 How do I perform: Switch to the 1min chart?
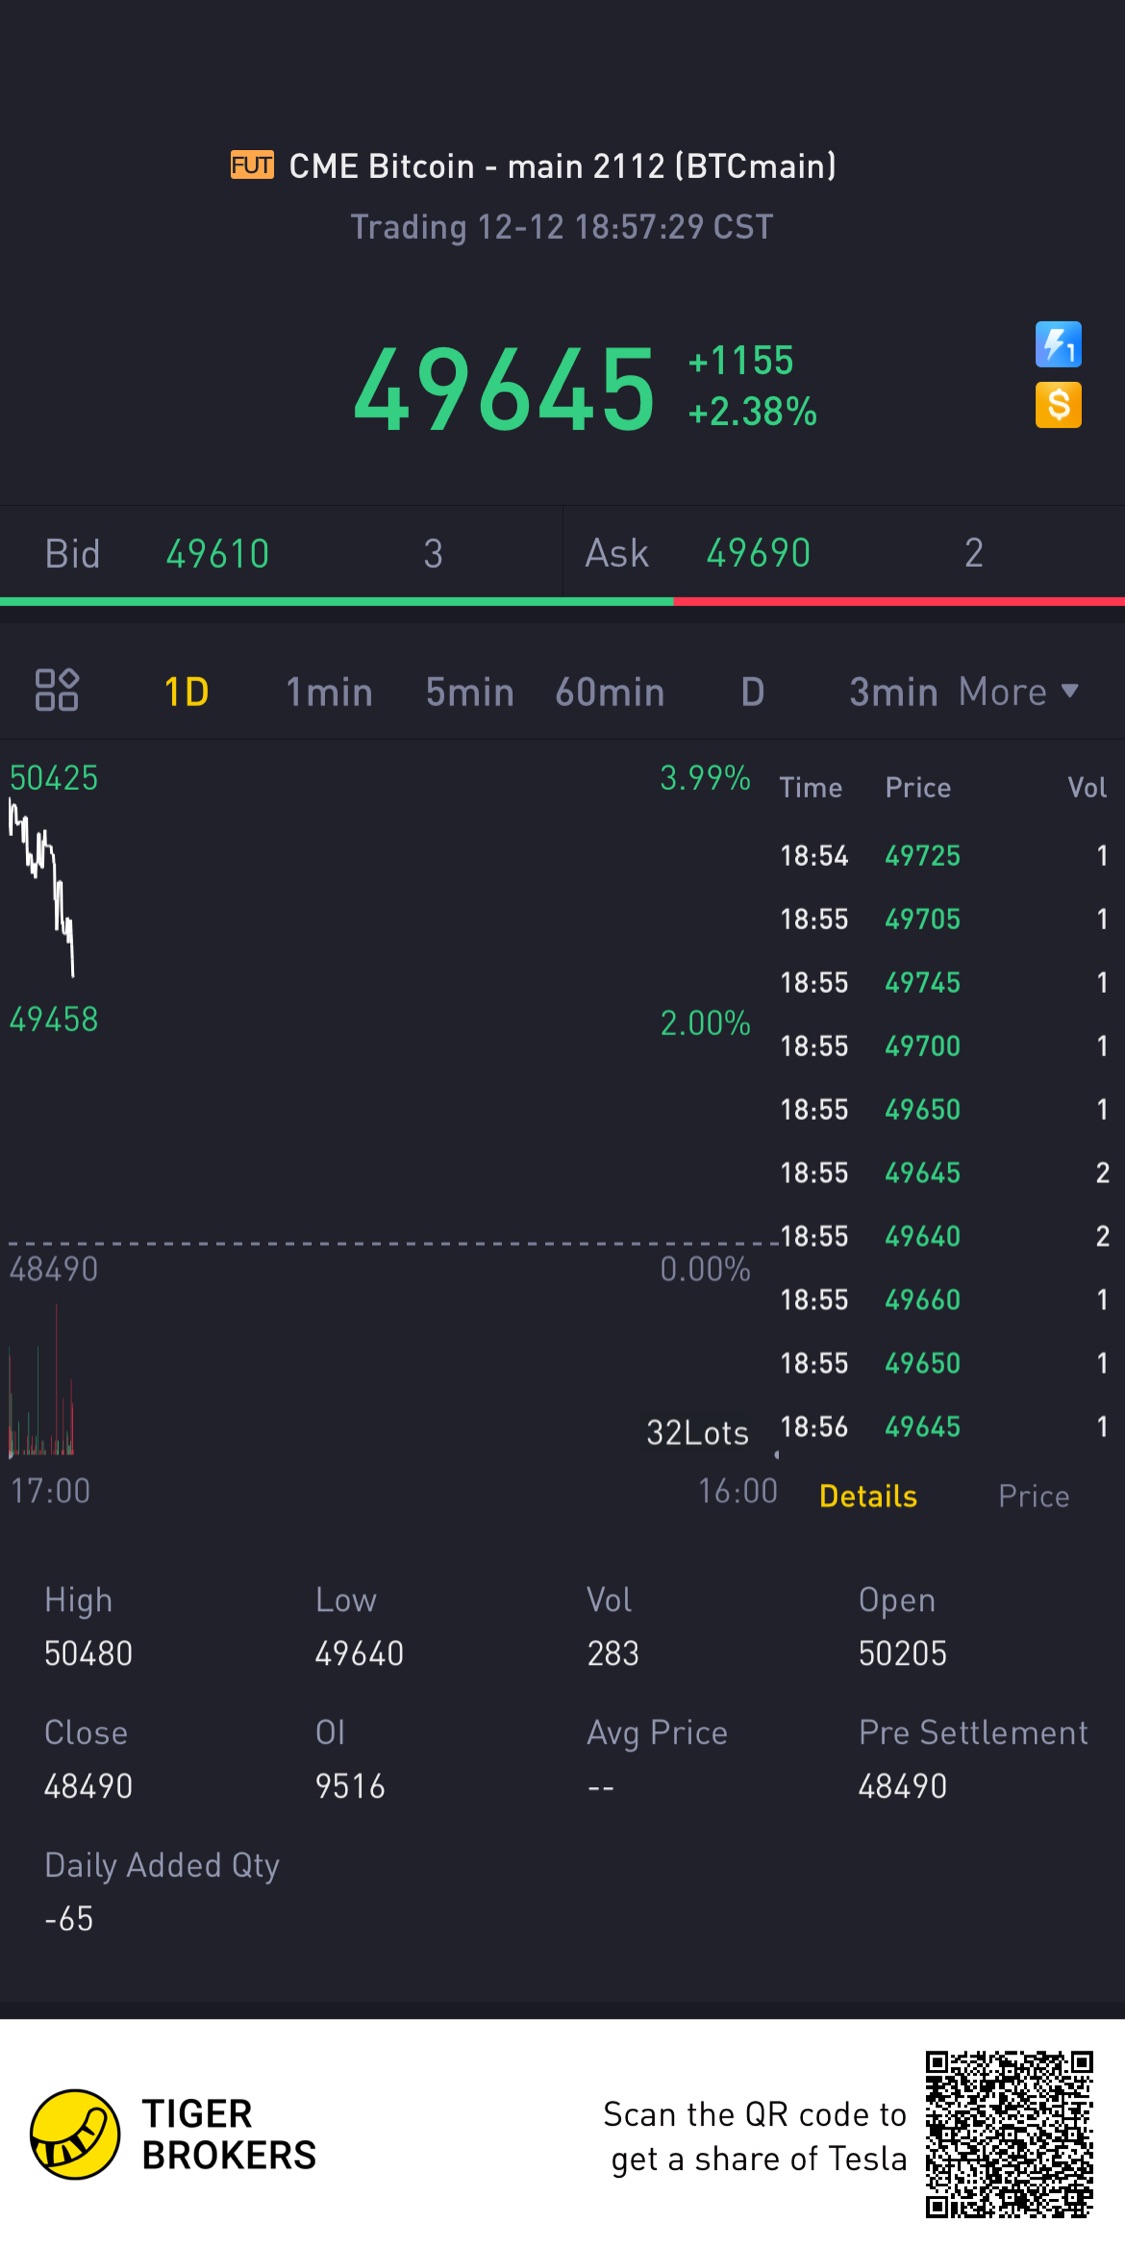point(329,692)
